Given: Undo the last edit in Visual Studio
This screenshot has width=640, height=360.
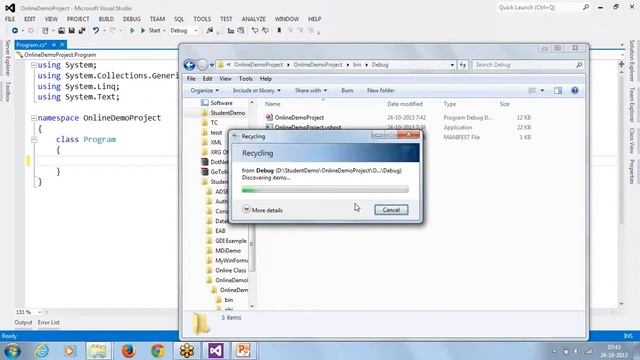Looking at the screenshot, I should (x=96, y=31).
